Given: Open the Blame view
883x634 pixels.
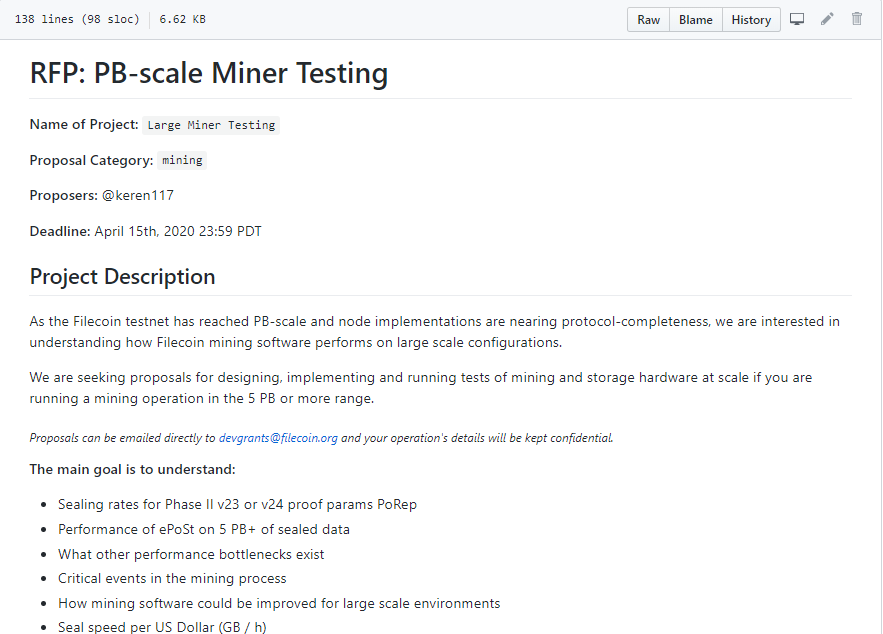Looking at the screenshot, I should pos(696,20).
